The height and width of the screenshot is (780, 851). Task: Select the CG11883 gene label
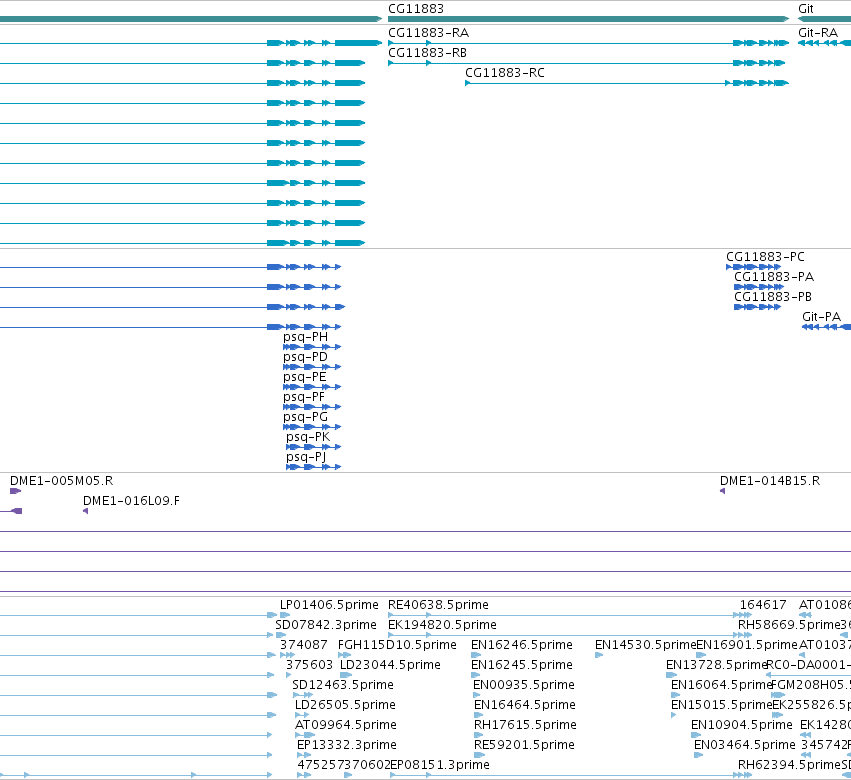pyautogui.click(x=416, y=9)
